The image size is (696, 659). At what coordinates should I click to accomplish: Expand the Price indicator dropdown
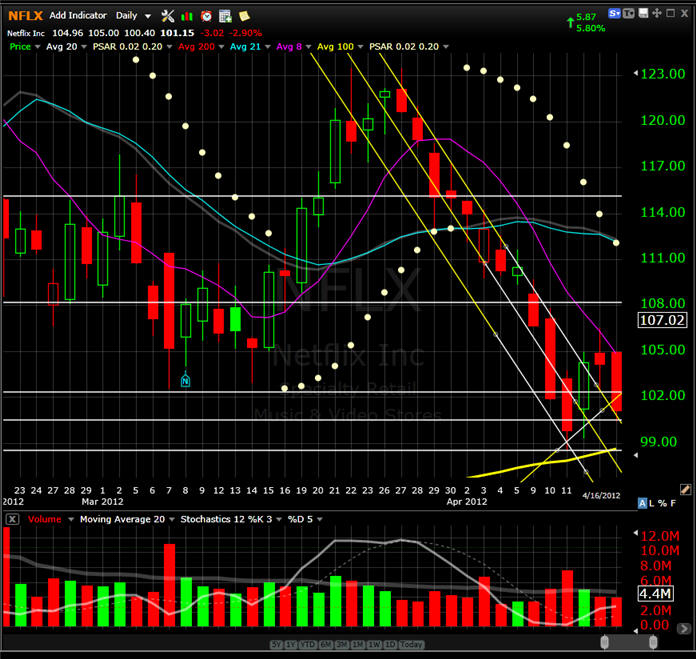tap(37, 47)
